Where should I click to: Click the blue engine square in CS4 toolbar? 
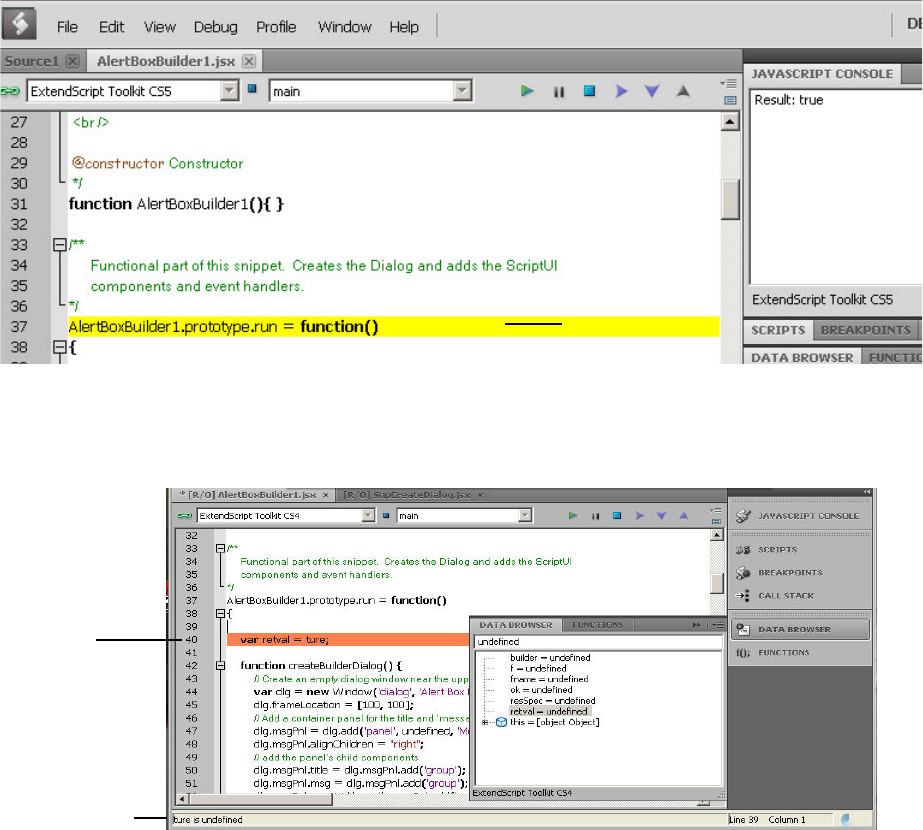tap(386, 515)
